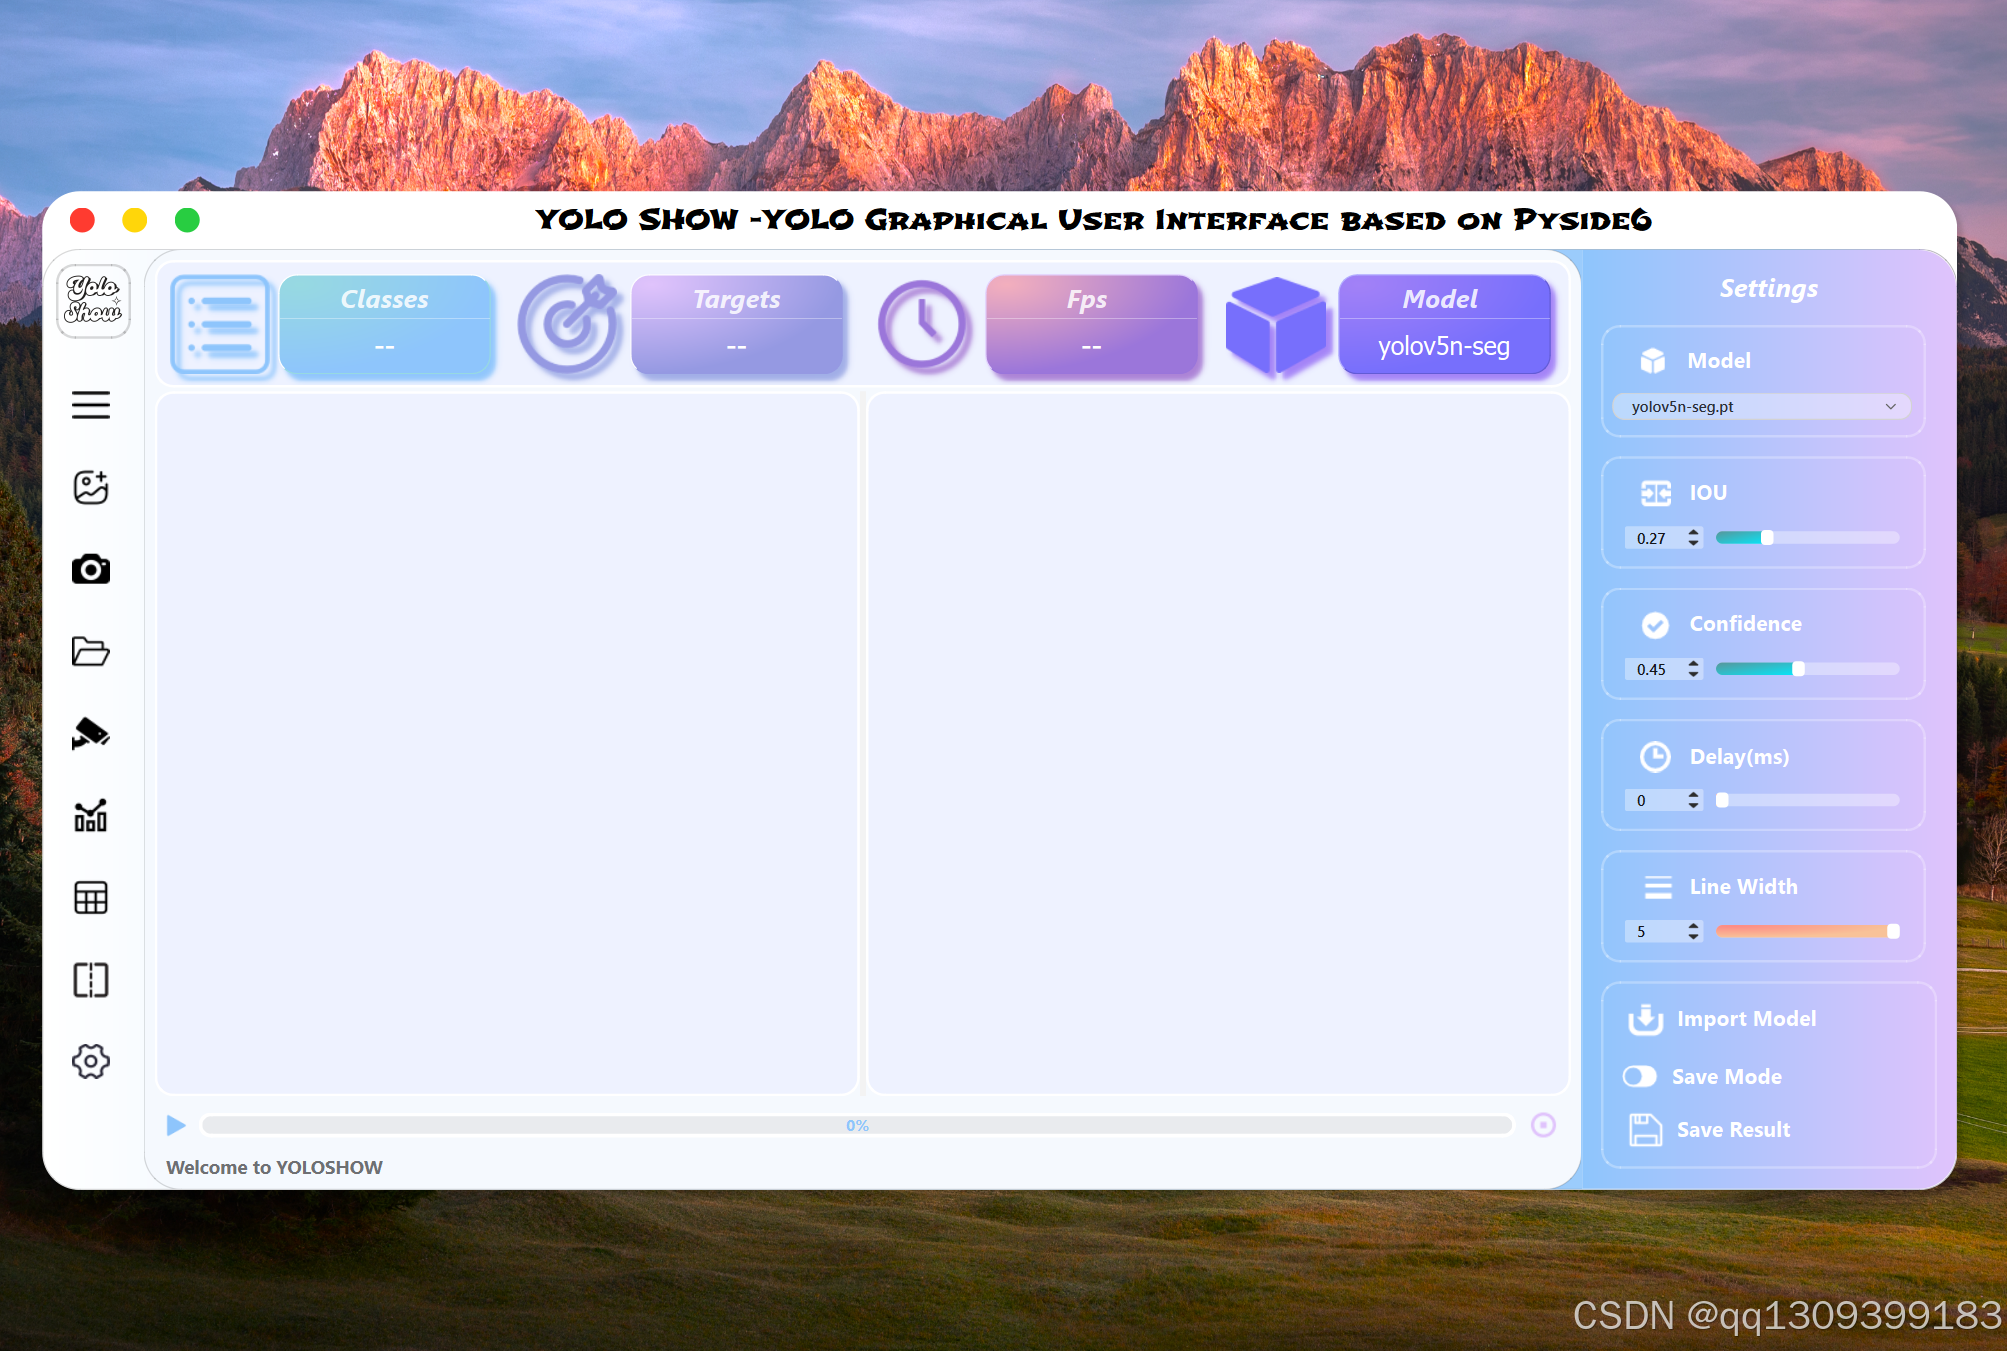2007x1351 pixels.
Task: Select the webcam camera icon
Action: tap(91, 569)
